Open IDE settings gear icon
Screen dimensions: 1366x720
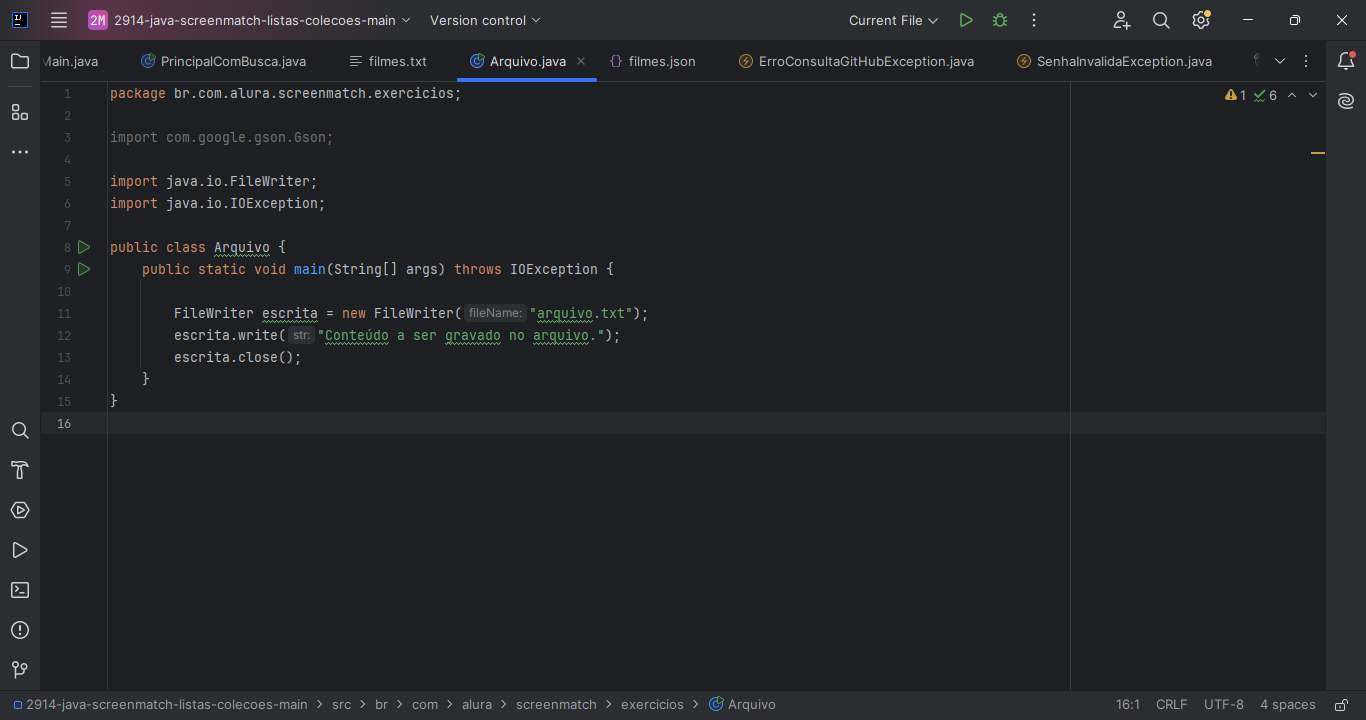point(1201,20)
